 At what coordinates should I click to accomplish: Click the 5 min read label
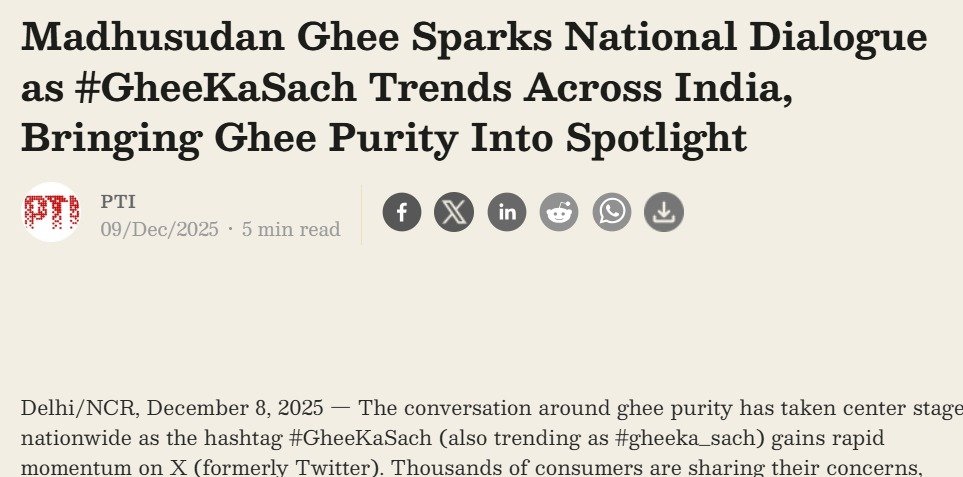(290, 229)
